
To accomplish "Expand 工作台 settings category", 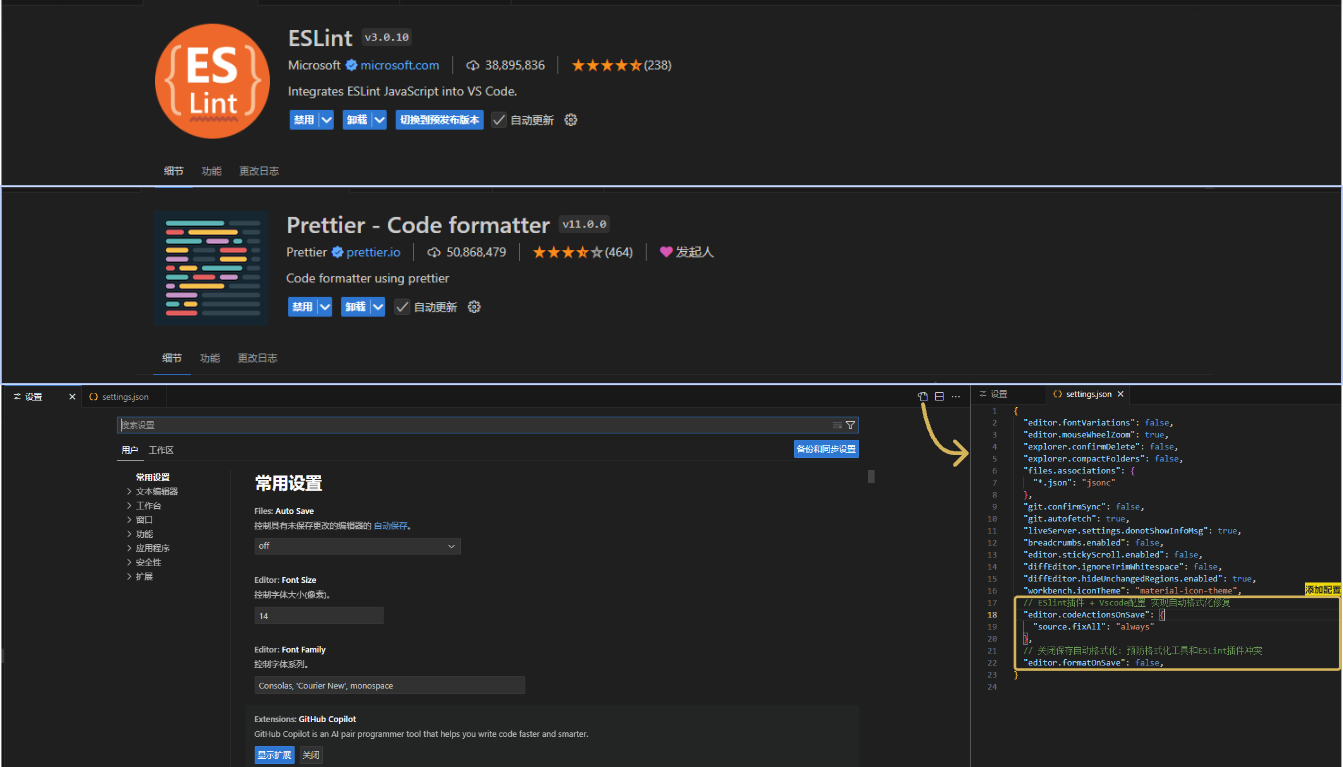I will [129, 506].
